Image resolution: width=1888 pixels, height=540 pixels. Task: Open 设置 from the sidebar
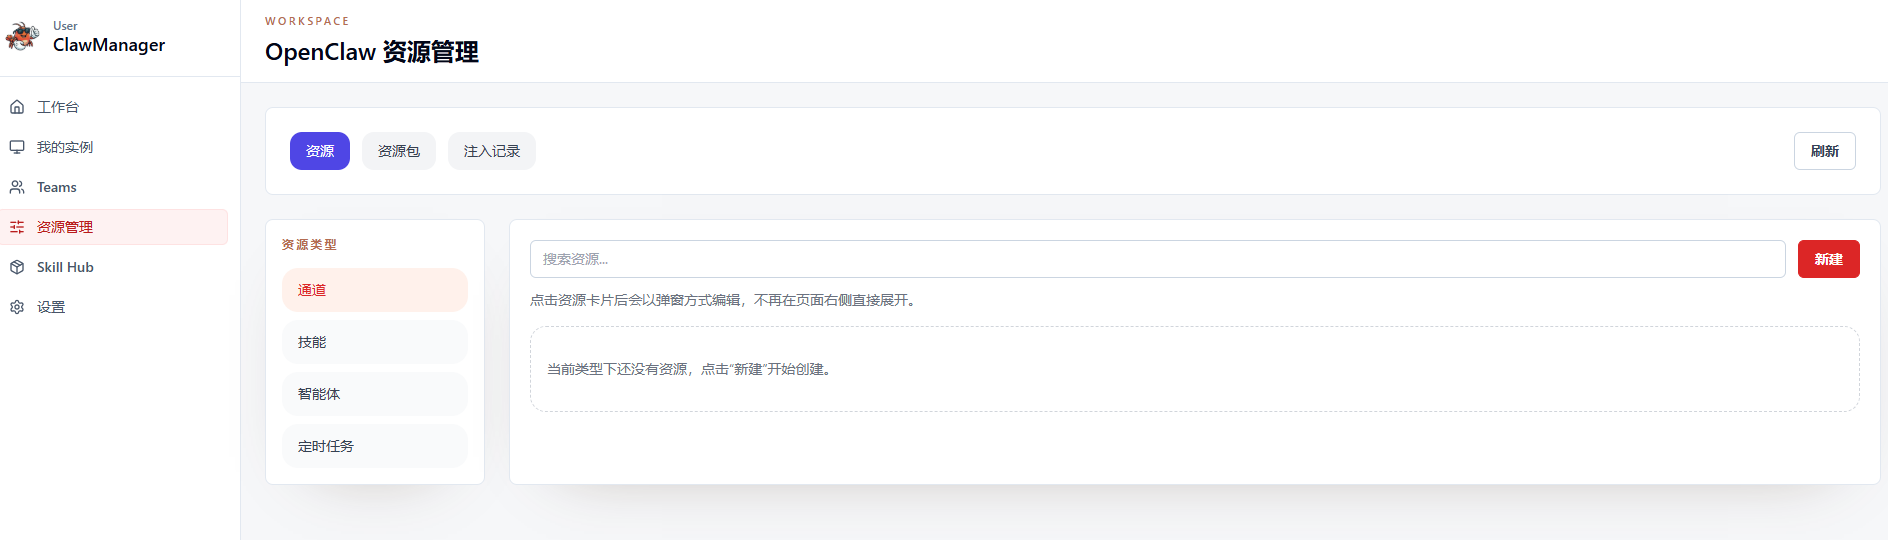(114, 307)
